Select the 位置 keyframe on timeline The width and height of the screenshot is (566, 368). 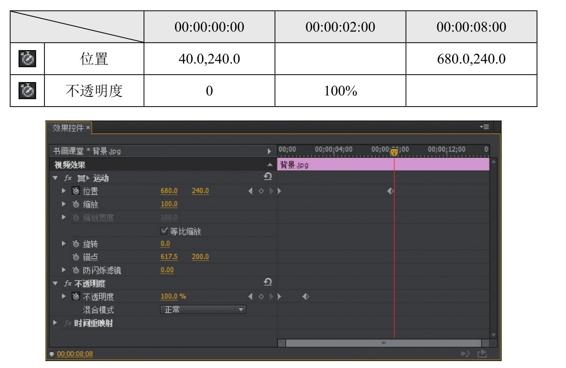coord(390,191)
